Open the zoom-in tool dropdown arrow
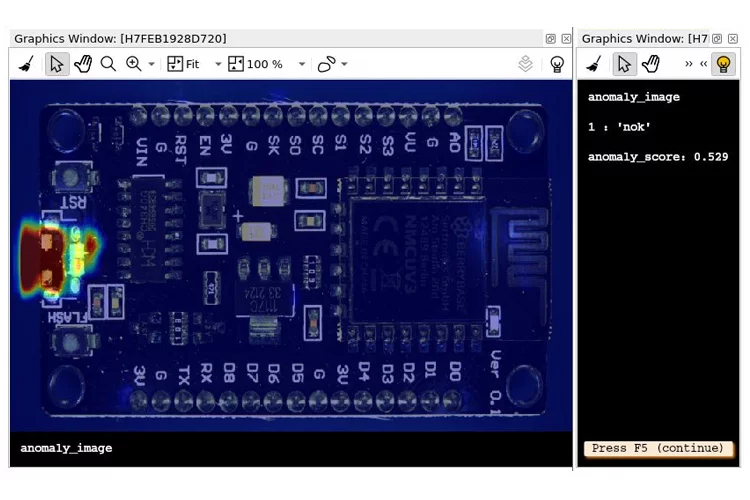The image size is (750, 500). click(x=152, y=64)
